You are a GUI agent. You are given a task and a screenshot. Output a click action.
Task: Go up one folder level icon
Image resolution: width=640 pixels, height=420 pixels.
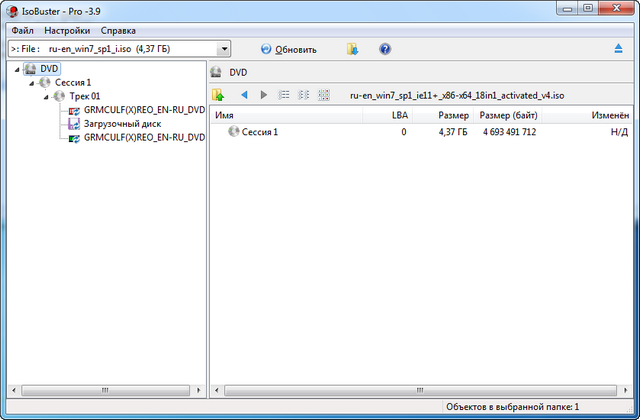tap(218, 95)
